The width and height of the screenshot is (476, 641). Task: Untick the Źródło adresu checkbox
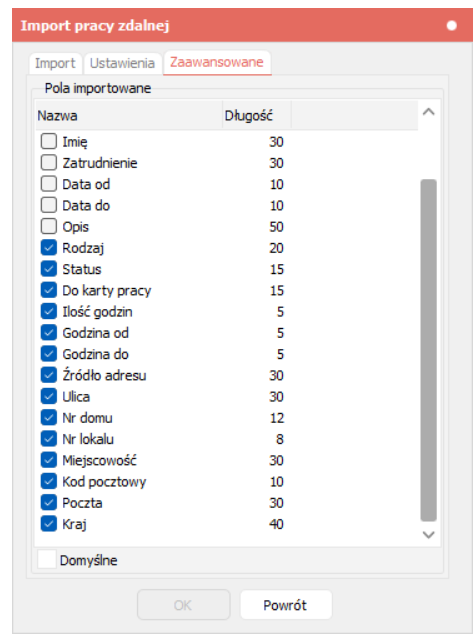[x=49, y=375]
